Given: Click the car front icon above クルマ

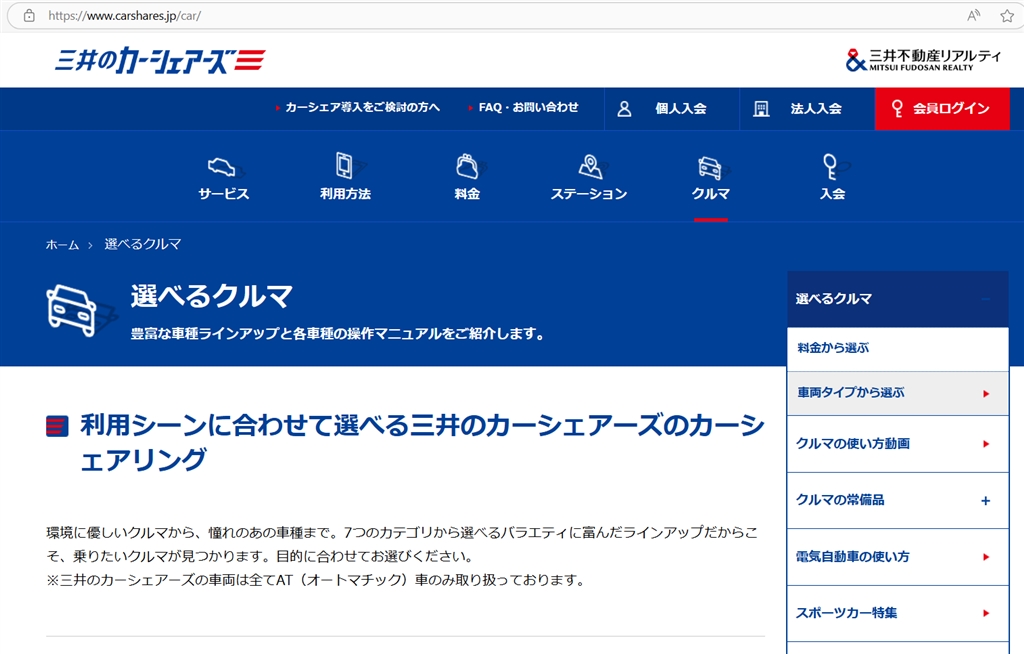Looking at the screenshot, I should click(x=712, y=168).
